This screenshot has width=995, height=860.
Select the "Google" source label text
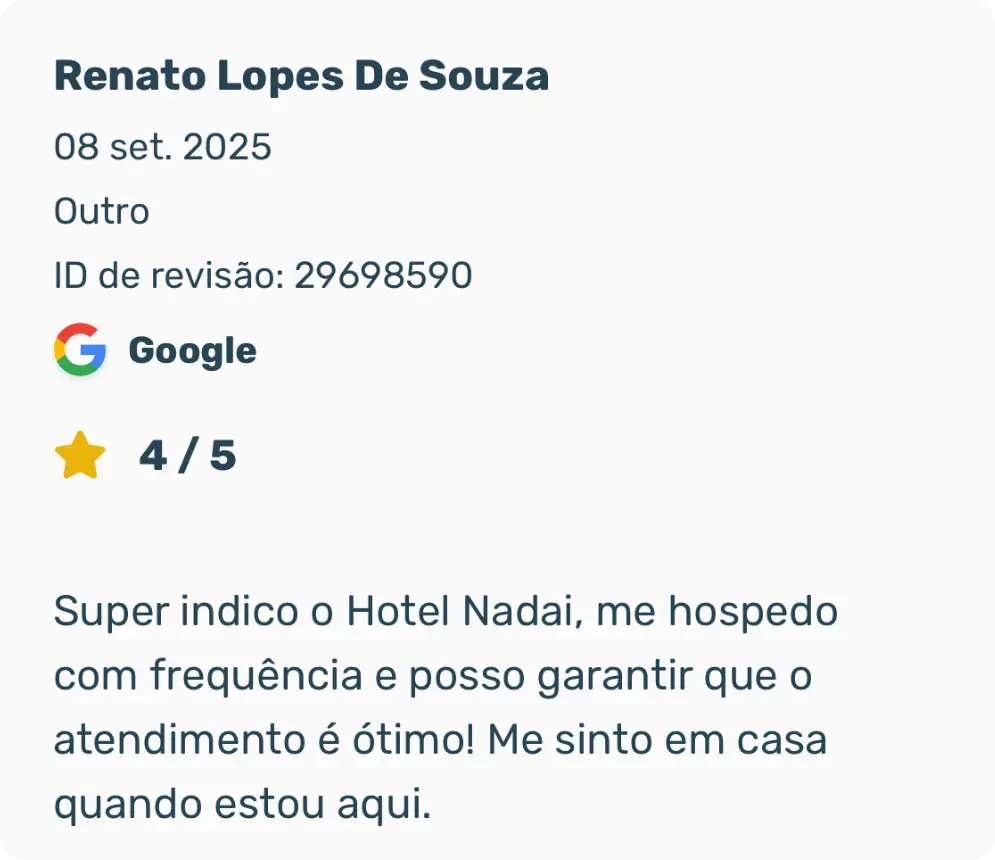click(x=192, y=351)
